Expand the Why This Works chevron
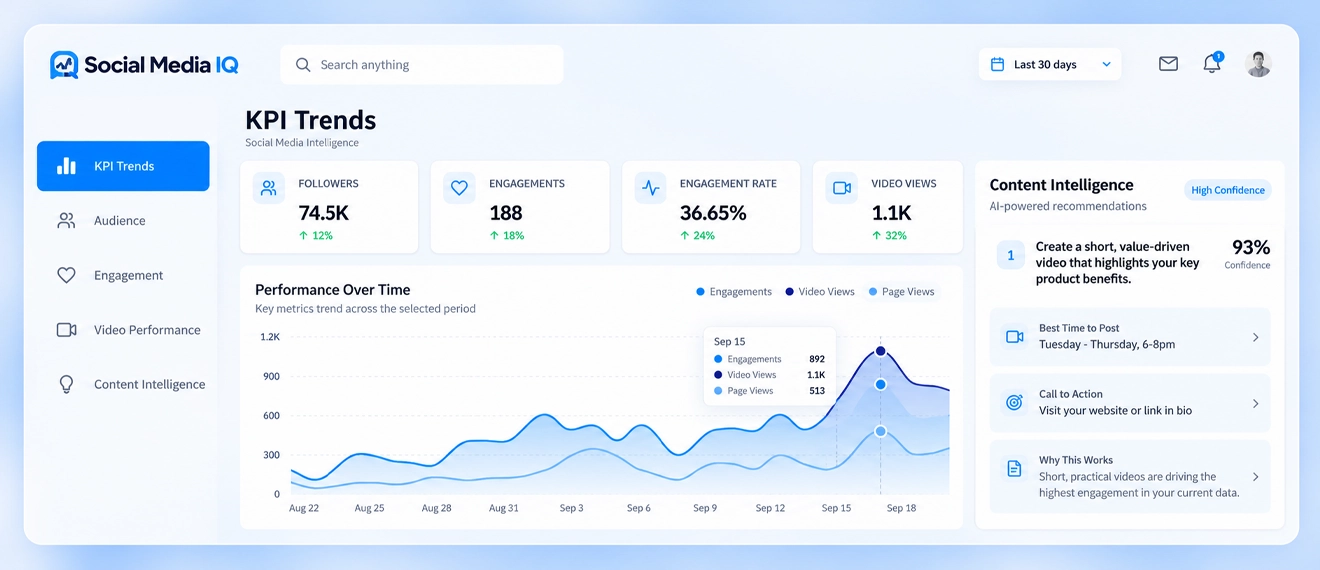This screenshot has width=1320, height=570. point(1256,477)
